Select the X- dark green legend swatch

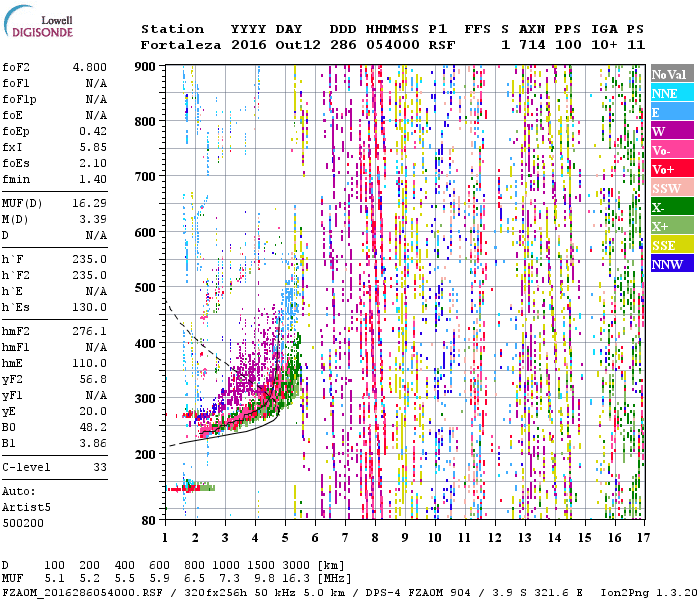click(x=672, y=207)
